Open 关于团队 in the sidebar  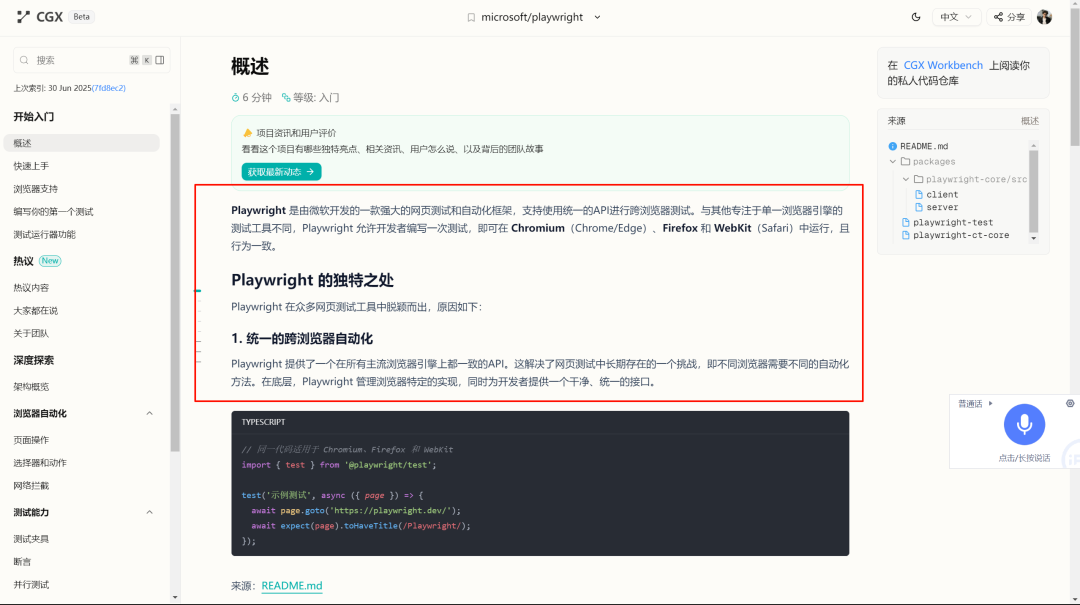(31, 333)
